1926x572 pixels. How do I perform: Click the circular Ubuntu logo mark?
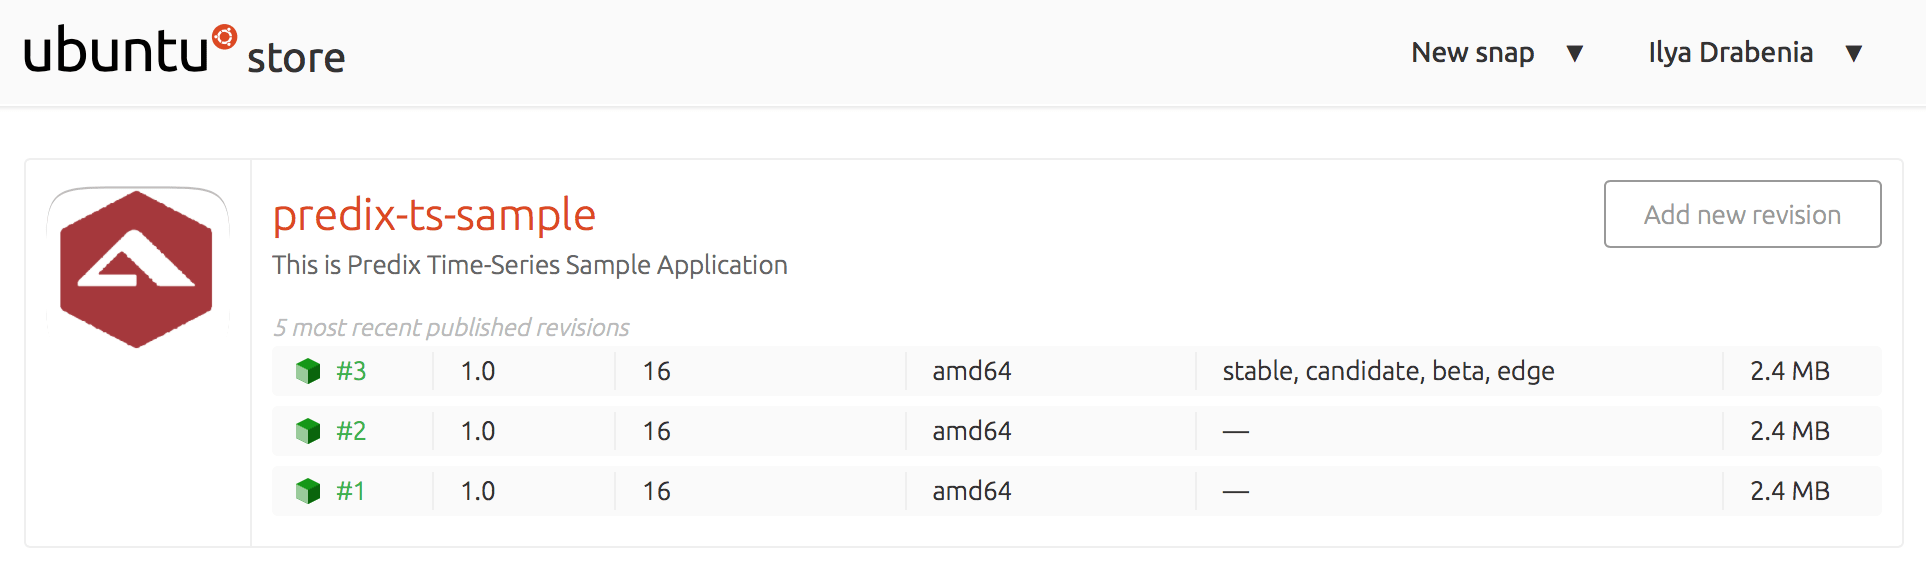point(225,37)
